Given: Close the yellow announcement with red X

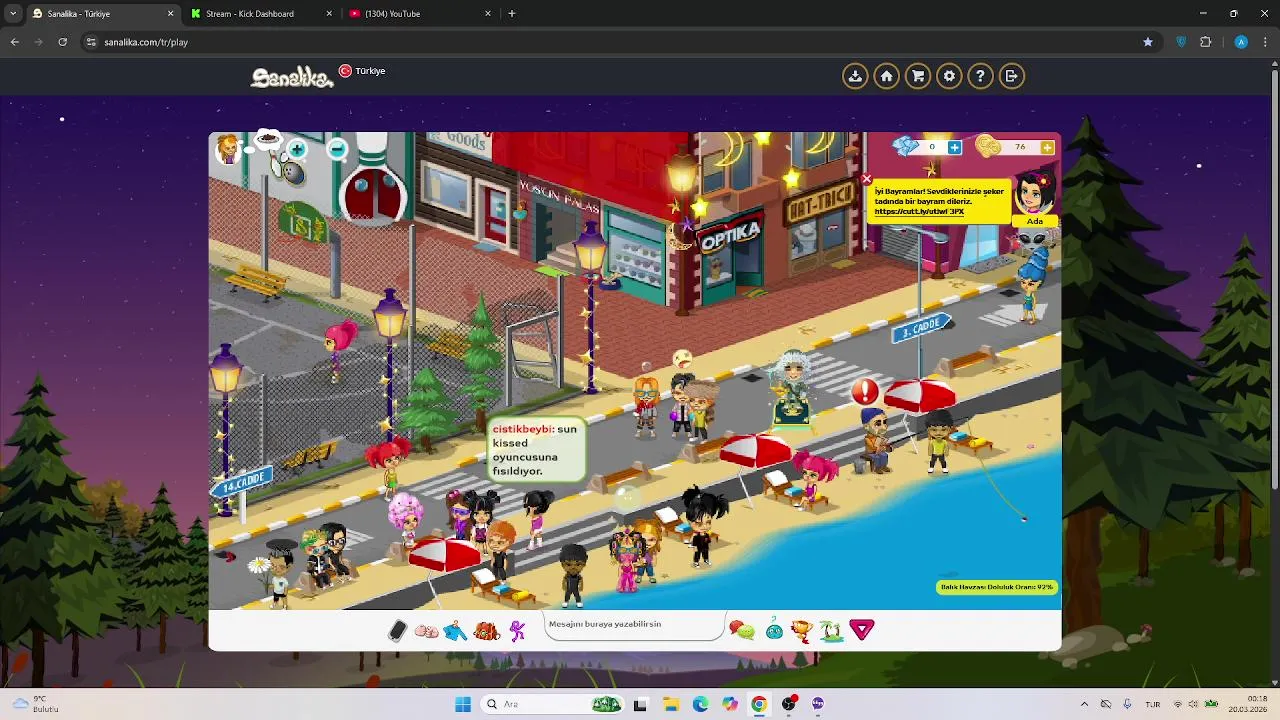Looking at the screenshot, I should click(x=866, y=180).
